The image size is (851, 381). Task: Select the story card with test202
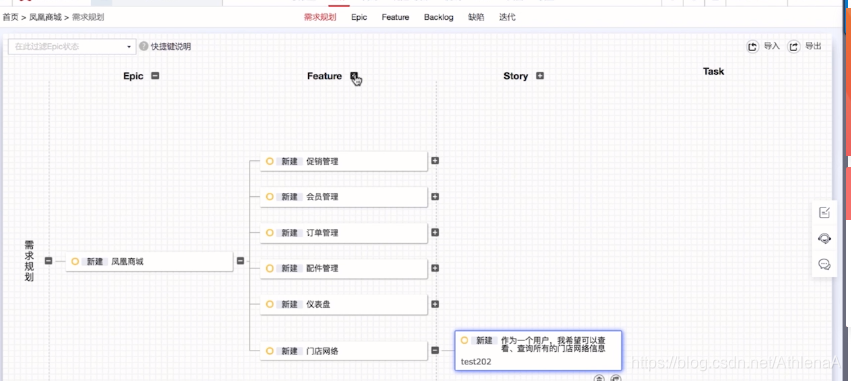(538, 351)
